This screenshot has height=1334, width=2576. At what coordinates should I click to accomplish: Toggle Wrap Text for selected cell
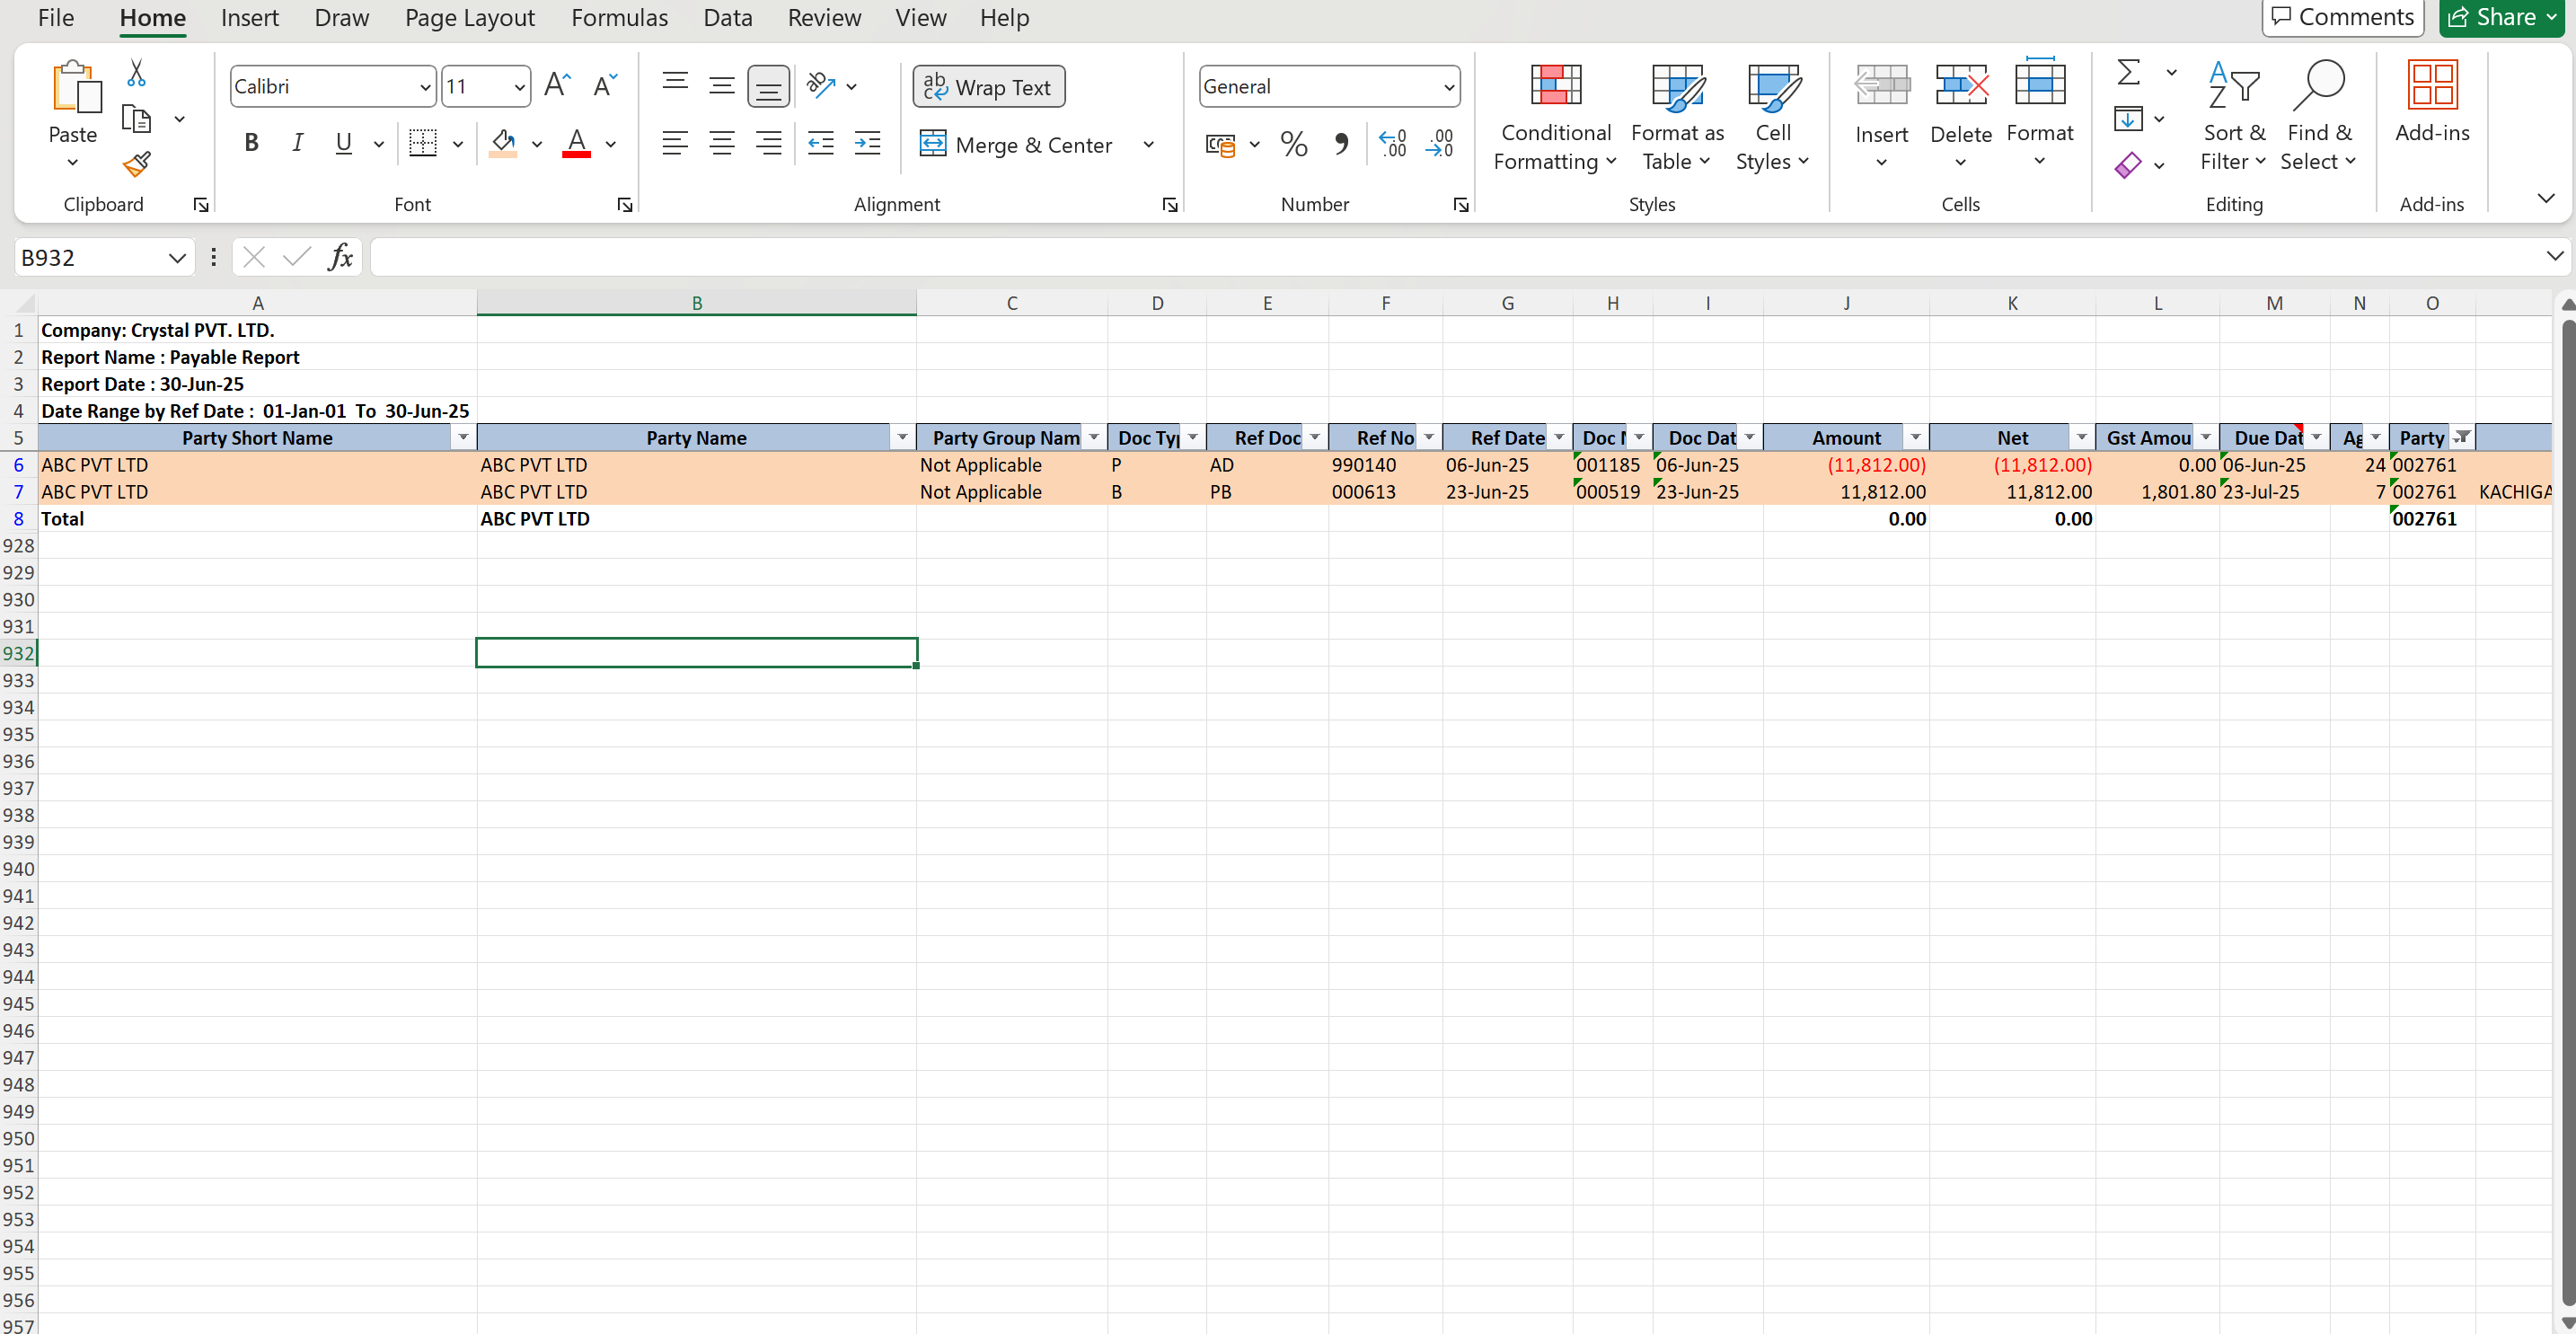tap(988, 86)
